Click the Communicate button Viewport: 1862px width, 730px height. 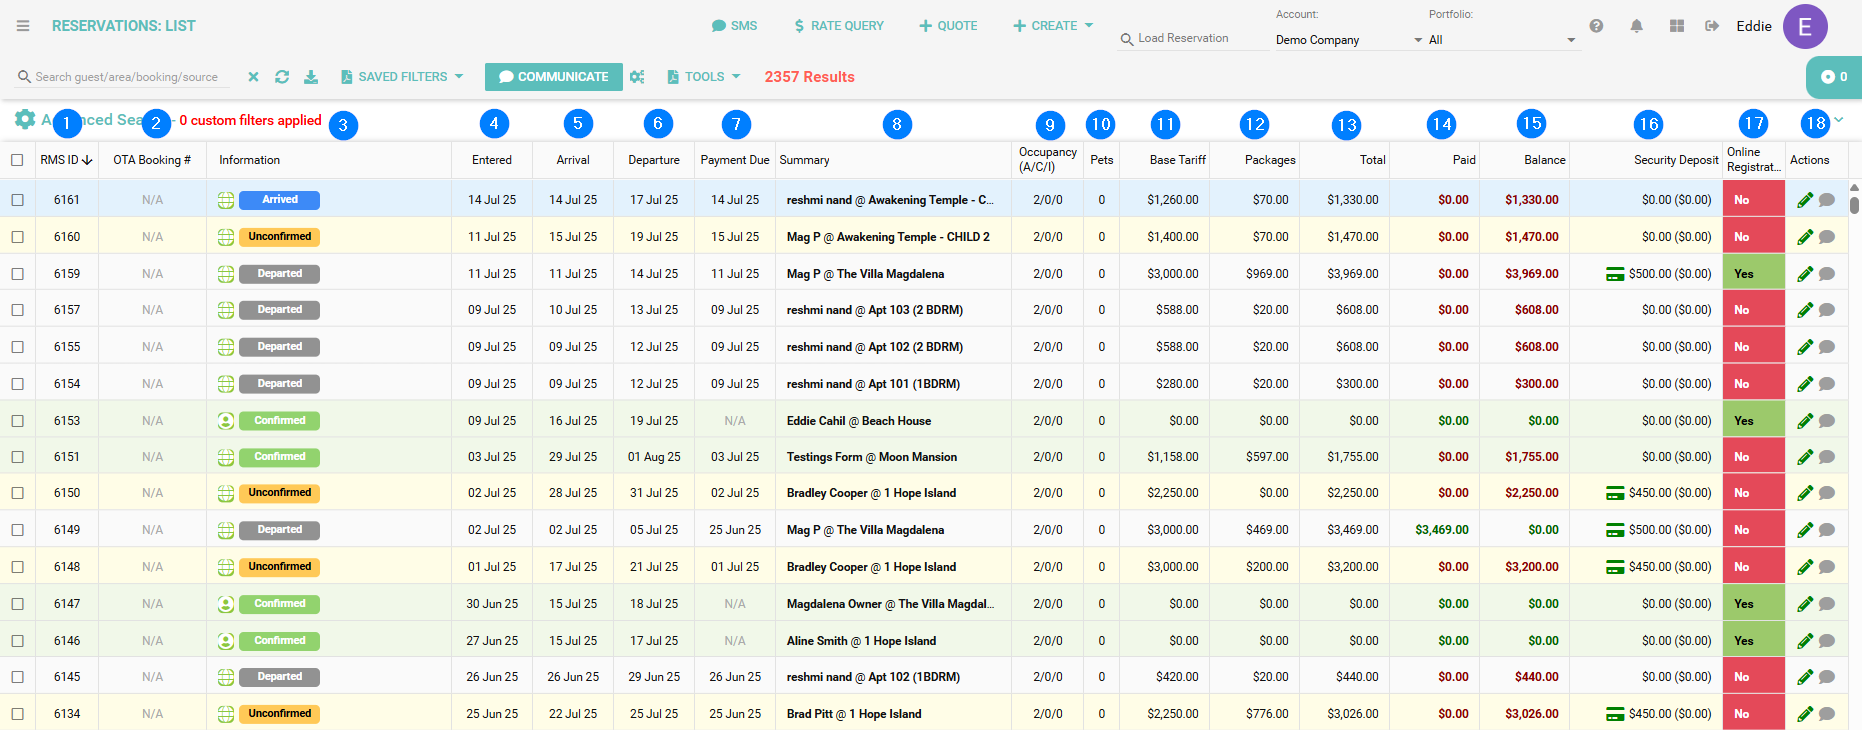click(x=553, y=77)
